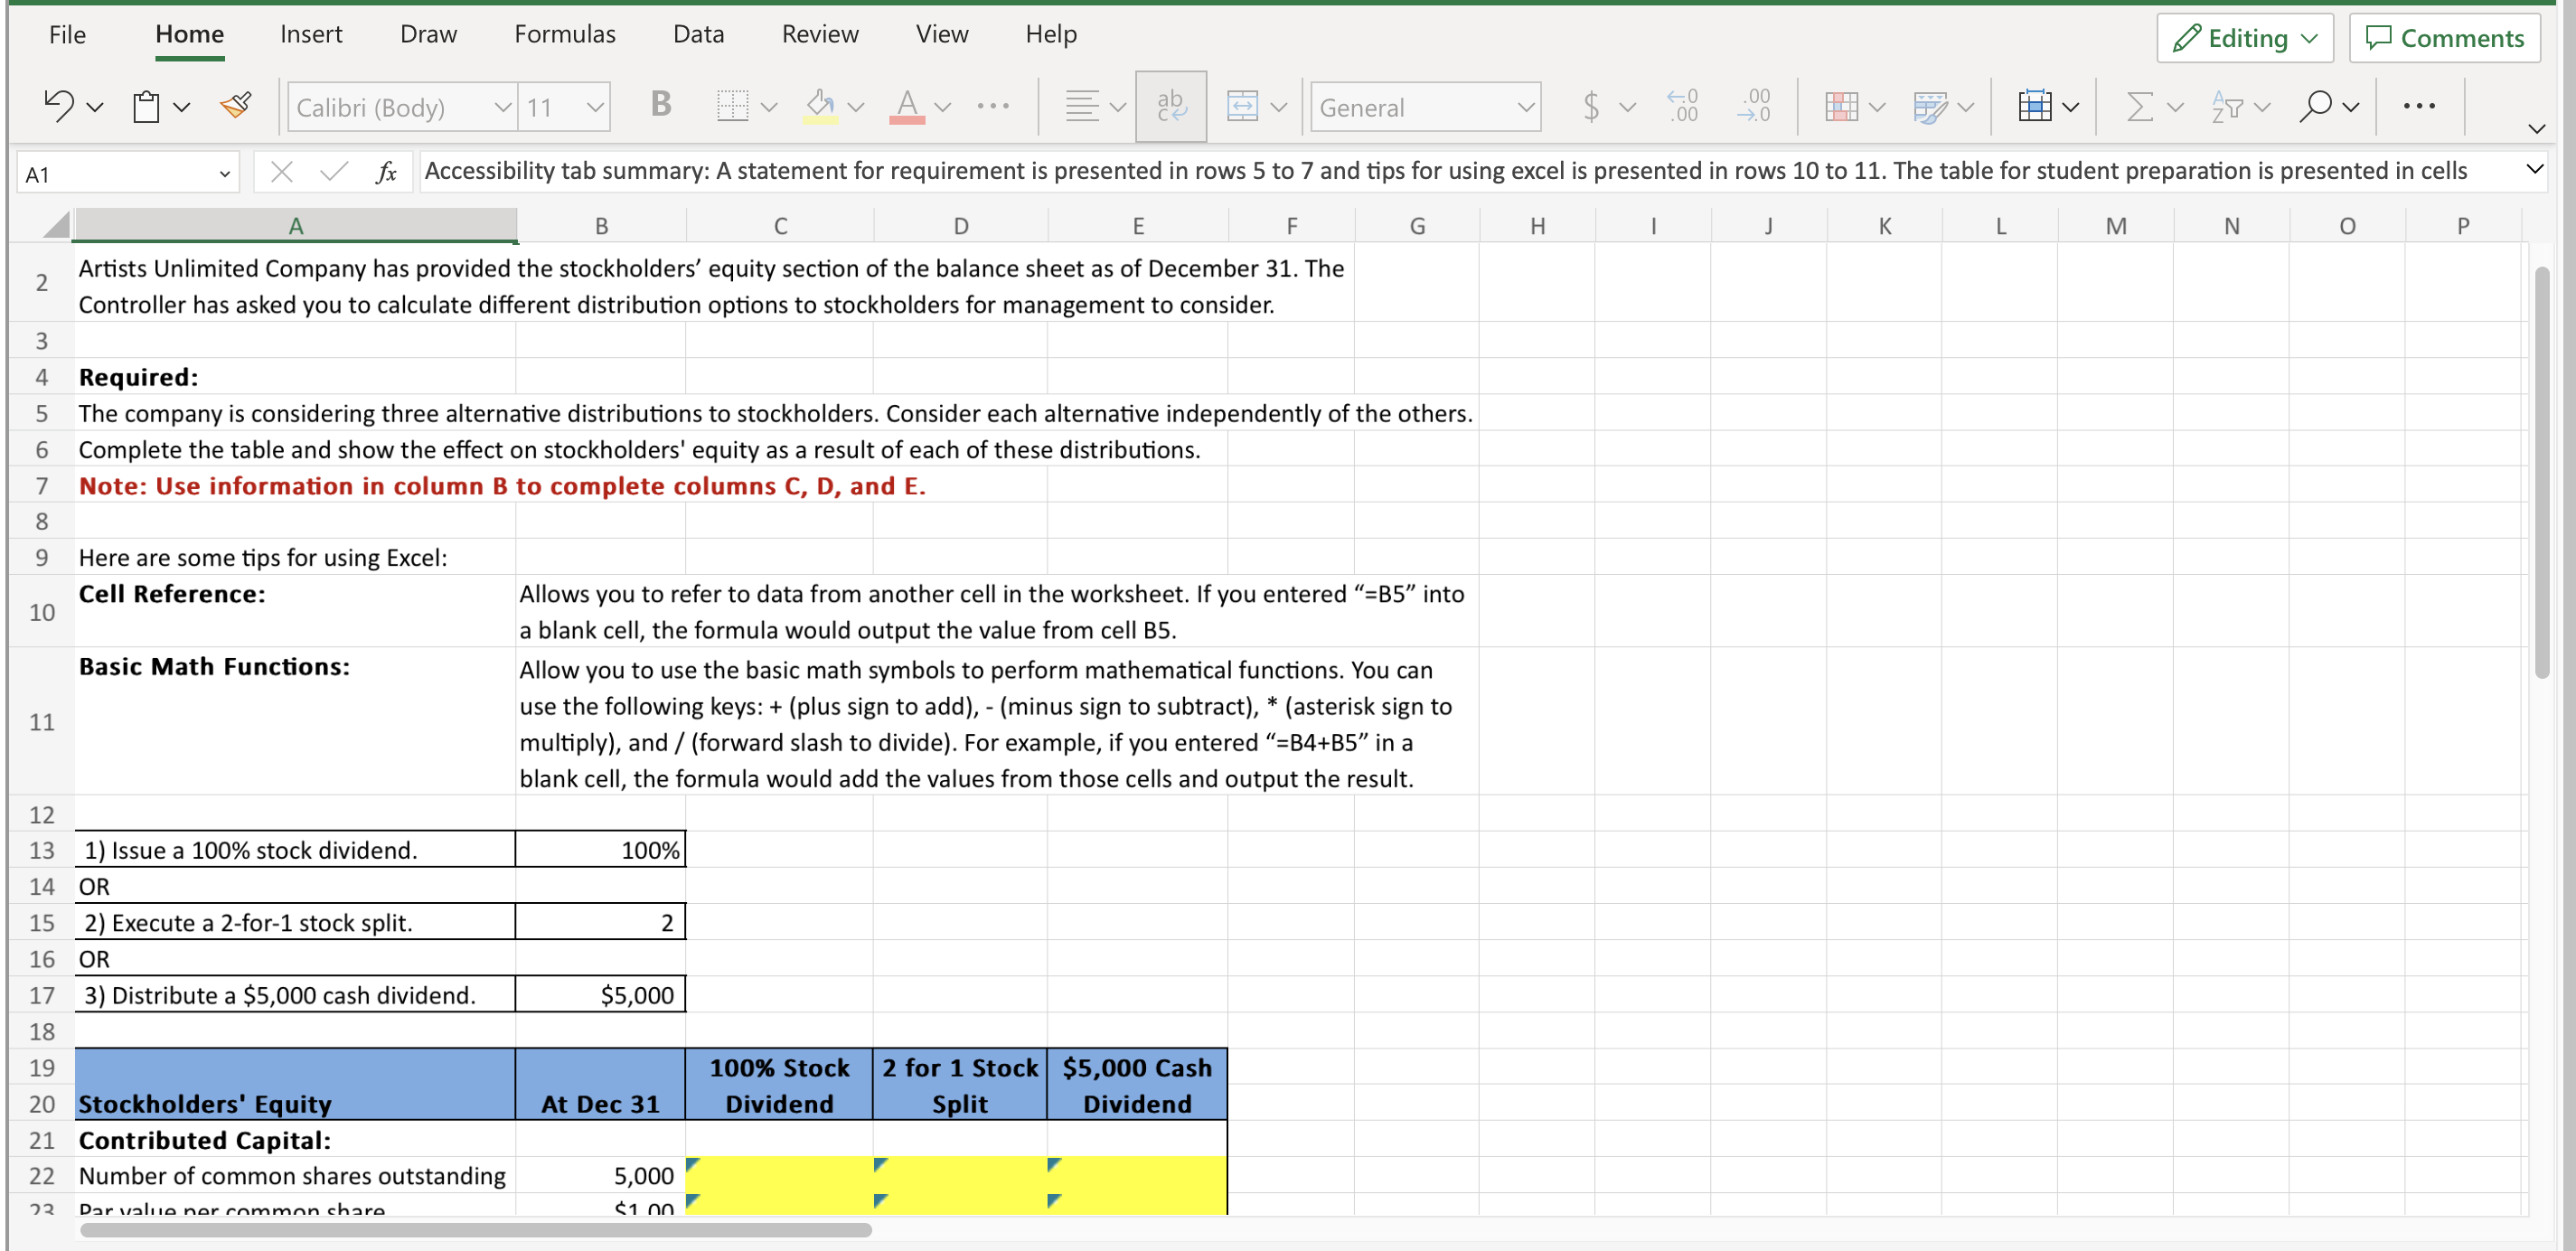Open the Find magnifier icon

point(2315,105)
